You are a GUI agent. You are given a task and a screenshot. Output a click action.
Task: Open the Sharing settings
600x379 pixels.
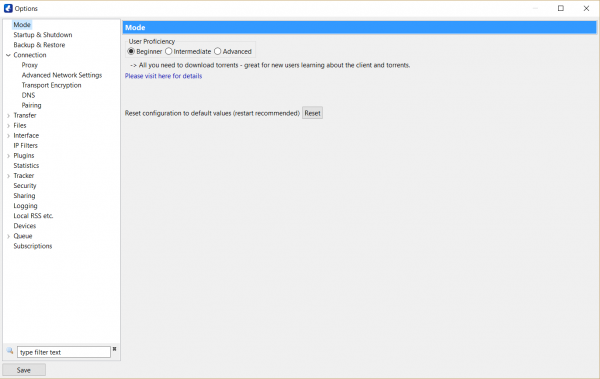[x=24, y=196]
